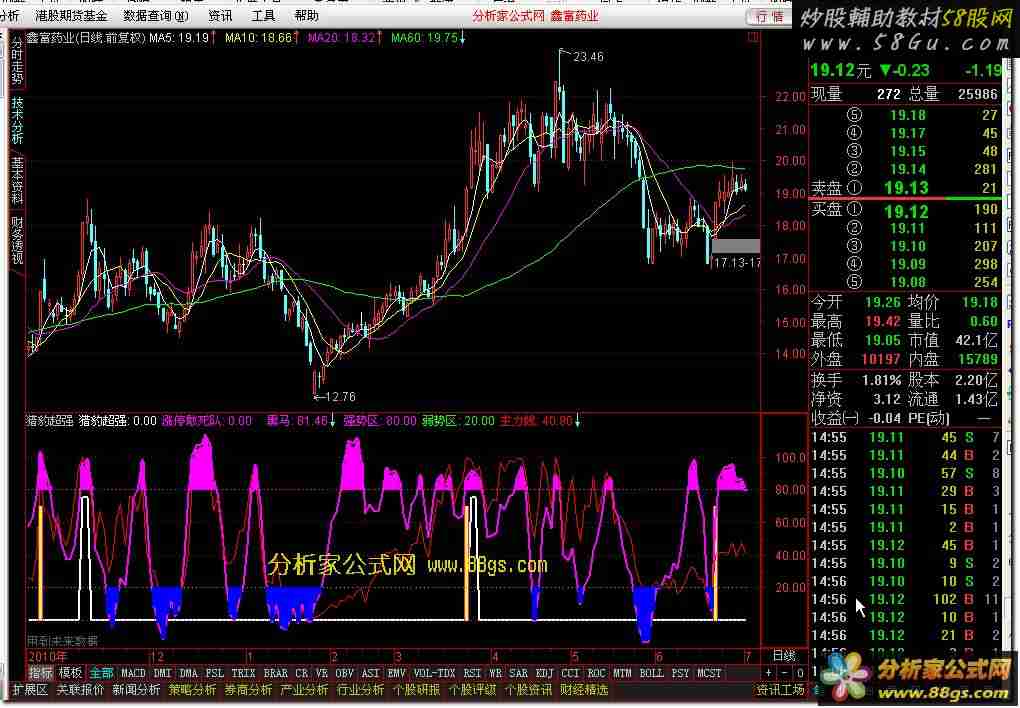This screenshot has width=1020, height=708.
Task: Select the 指标 tab at bottom
Action: [x=40, y=673]
